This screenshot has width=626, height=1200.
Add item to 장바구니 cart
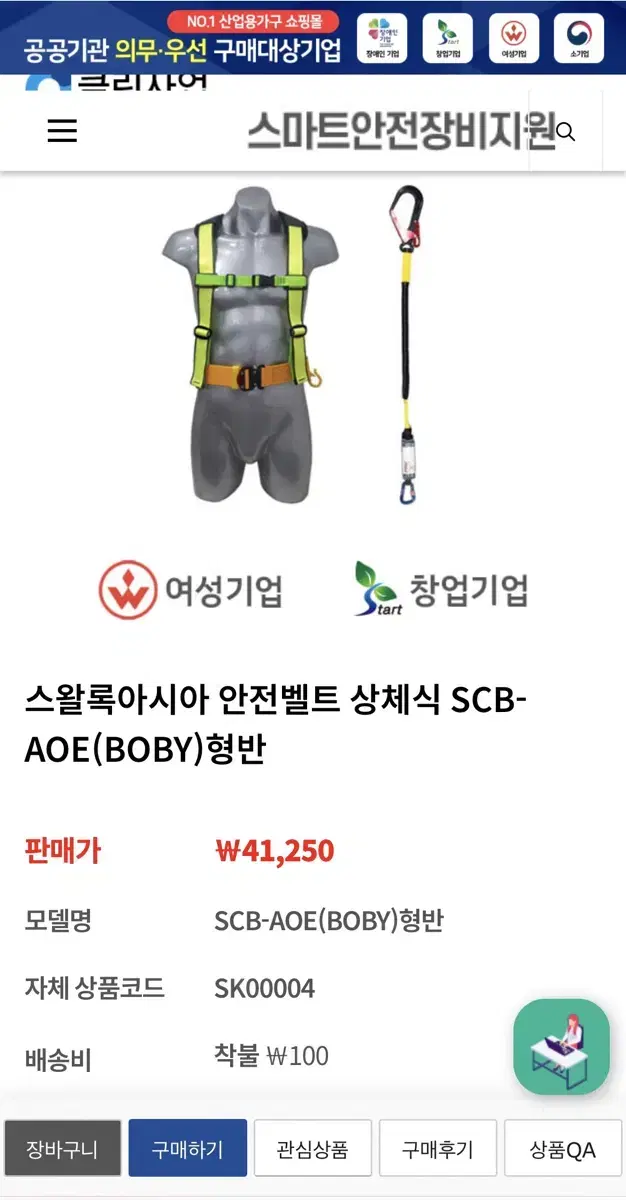[x=63, y=1148]
